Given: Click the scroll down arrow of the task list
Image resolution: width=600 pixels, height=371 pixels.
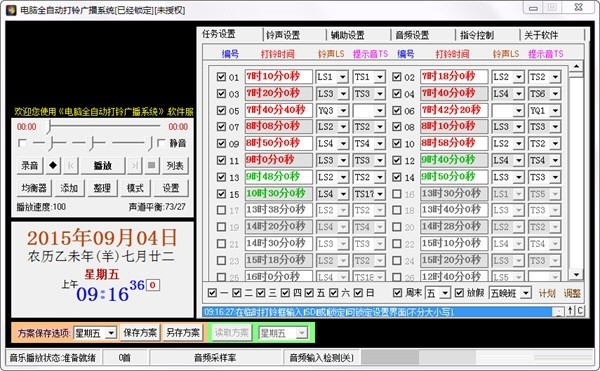Looking at the screenshot, I should coord(576,274).
